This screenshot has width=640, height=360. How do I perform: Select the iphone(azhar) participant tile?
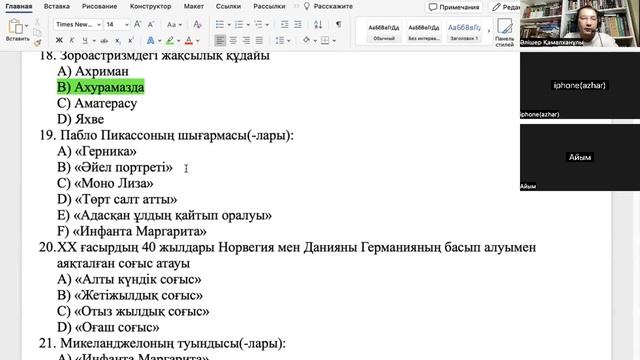(x=580, y=85)
